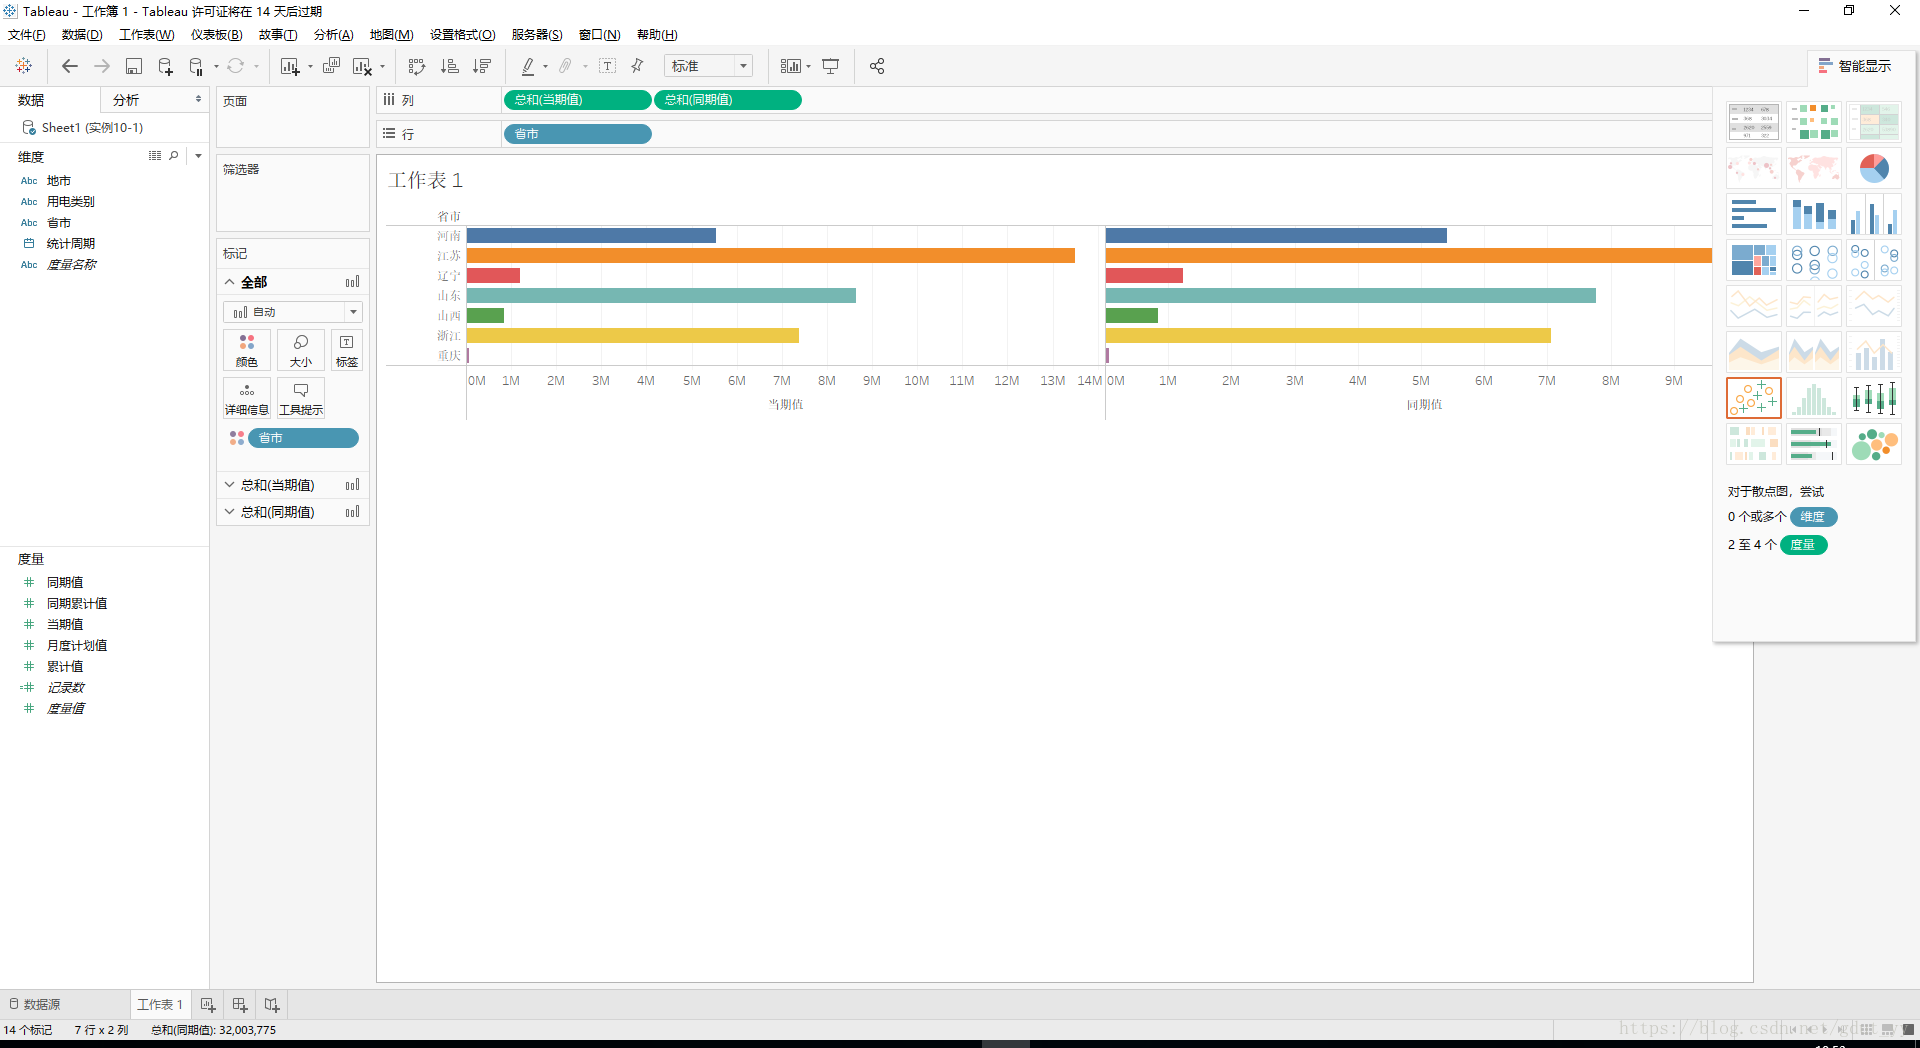
Task: Click the search fields magnifier icon
Action: tap(174, 156)
